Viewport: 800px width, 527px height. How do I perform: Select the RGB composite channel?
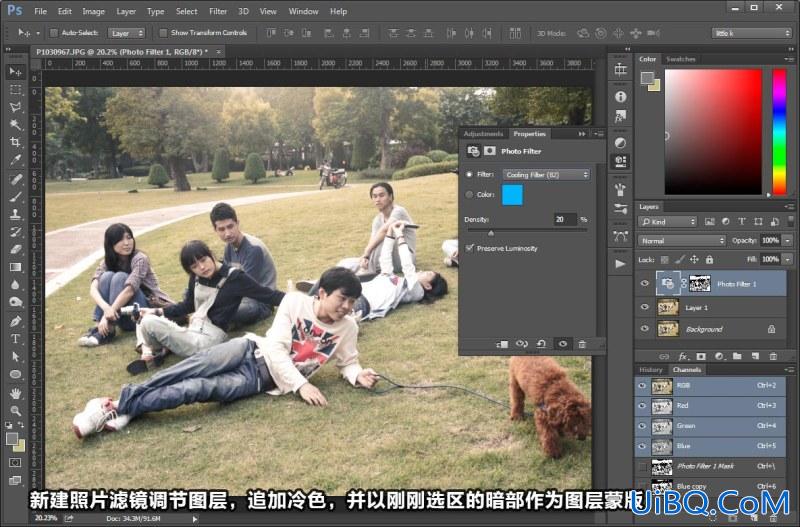click(x=710, y=386)
